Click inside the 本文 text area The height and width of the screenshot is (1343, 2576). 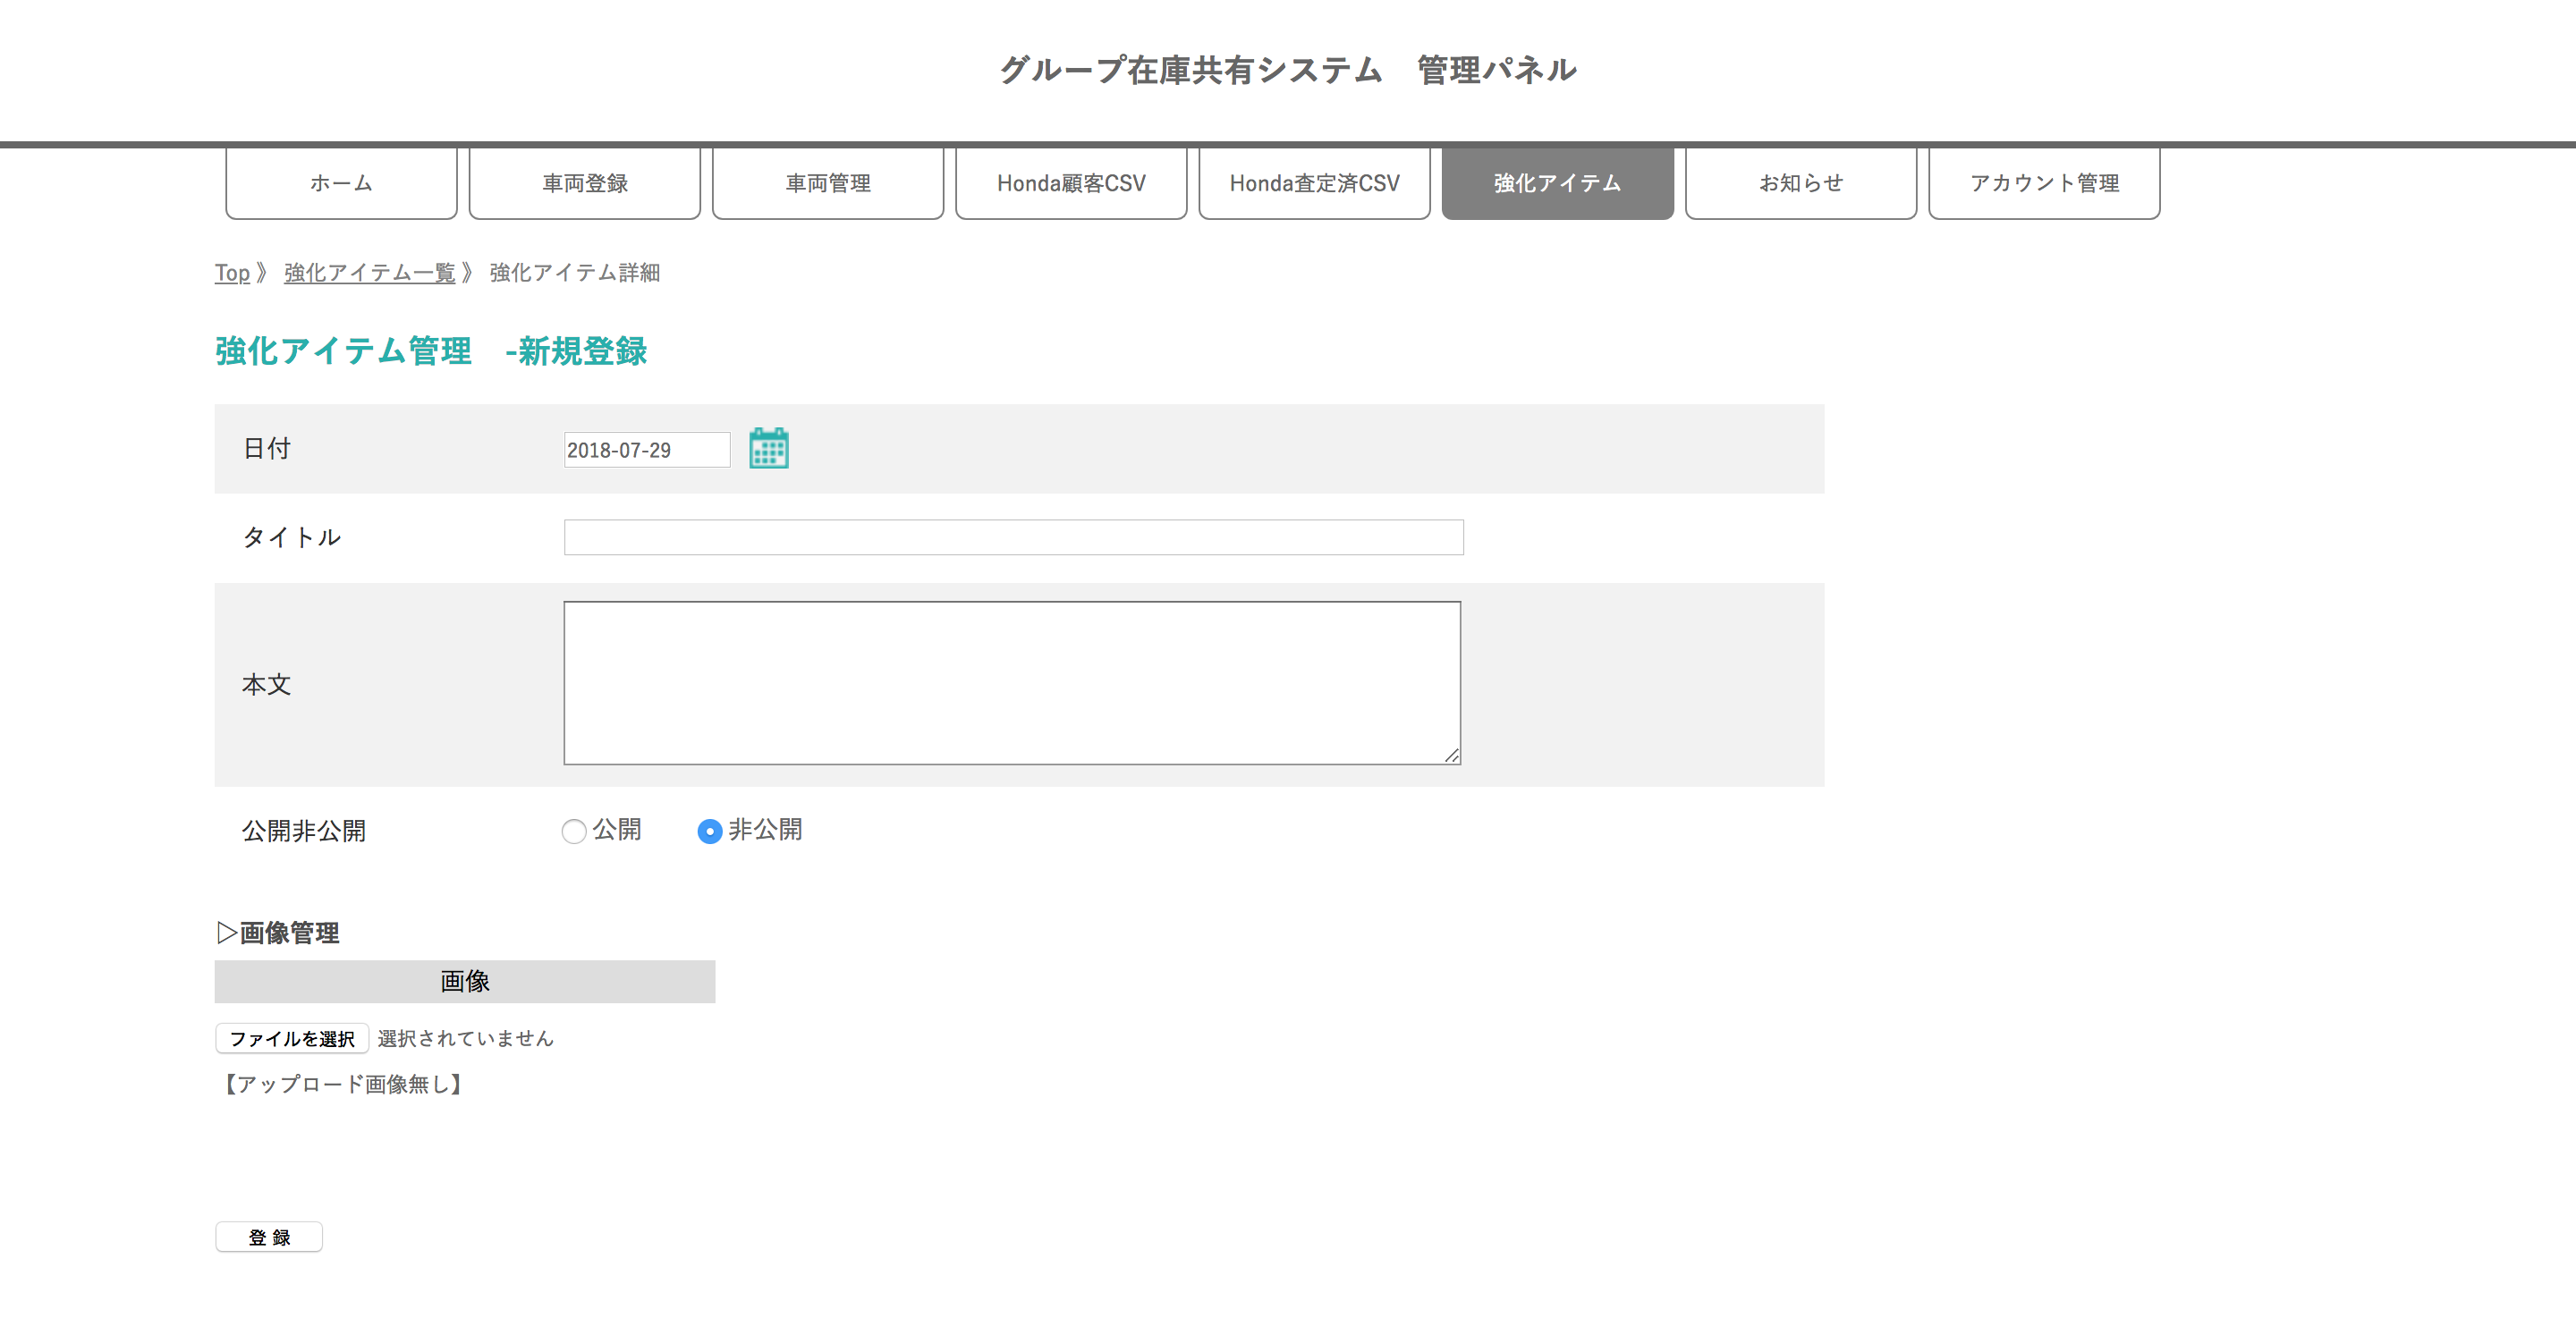click(x=1012, y=681)
